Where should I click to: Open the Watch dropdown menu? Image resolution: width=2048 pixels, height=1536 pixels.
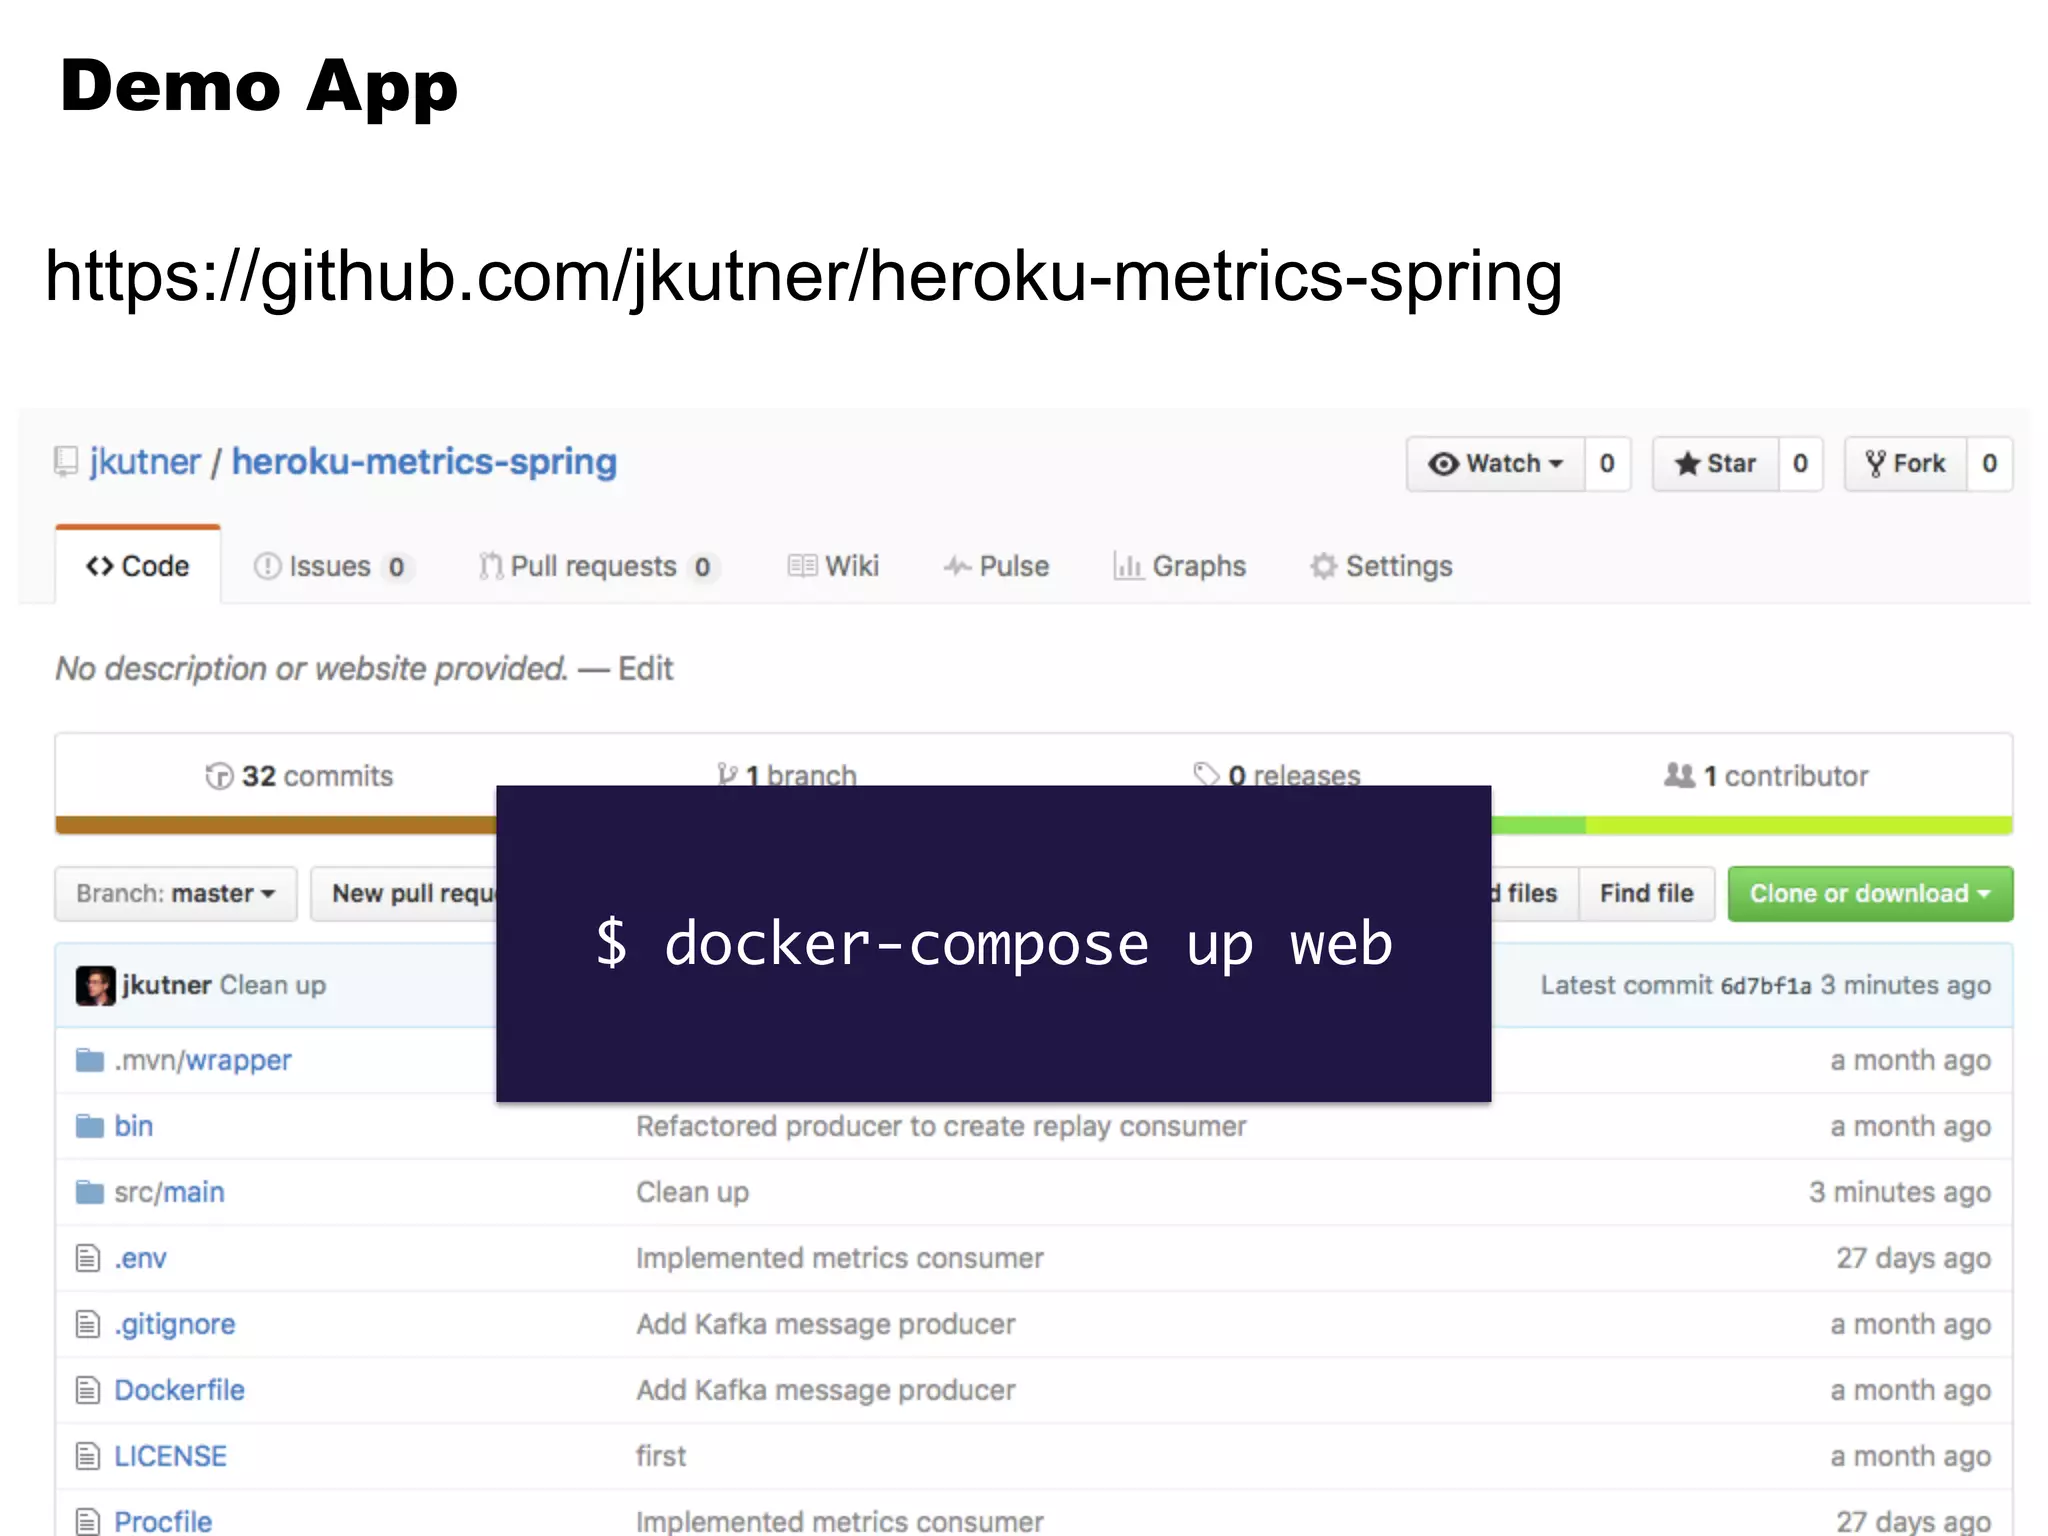(x=1496, y=464)
